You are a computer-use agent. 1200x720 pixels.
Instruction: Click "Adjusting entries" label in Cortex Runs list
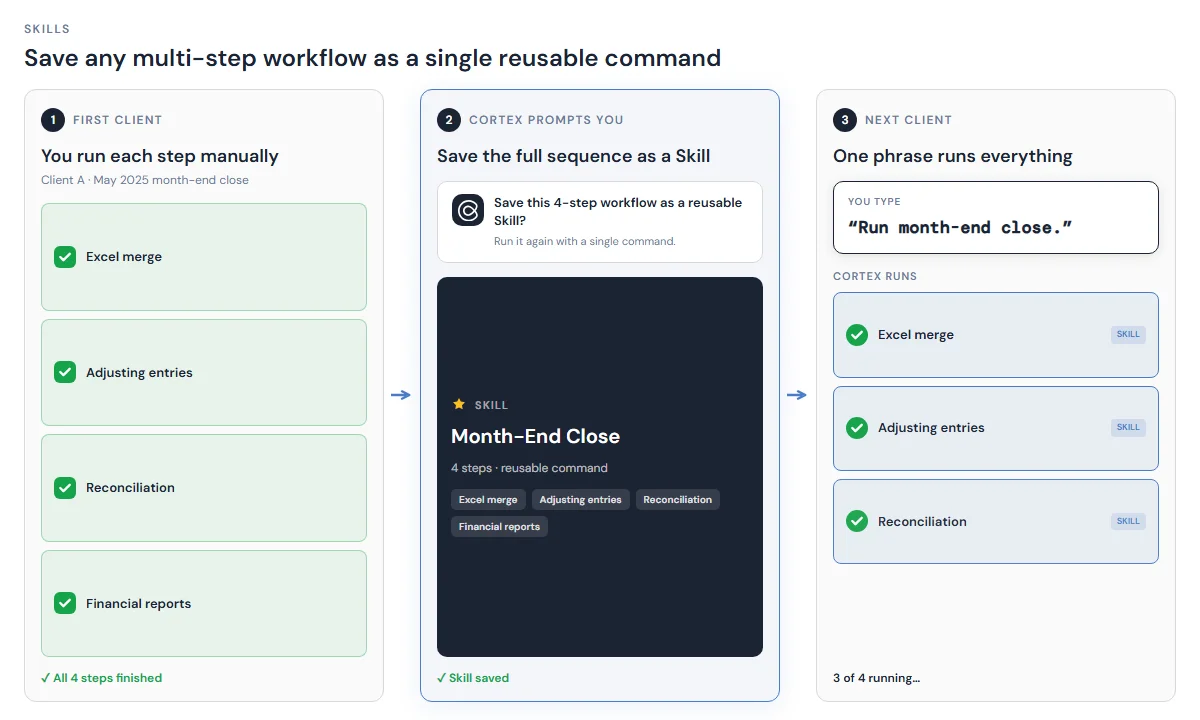pos(931,428)
